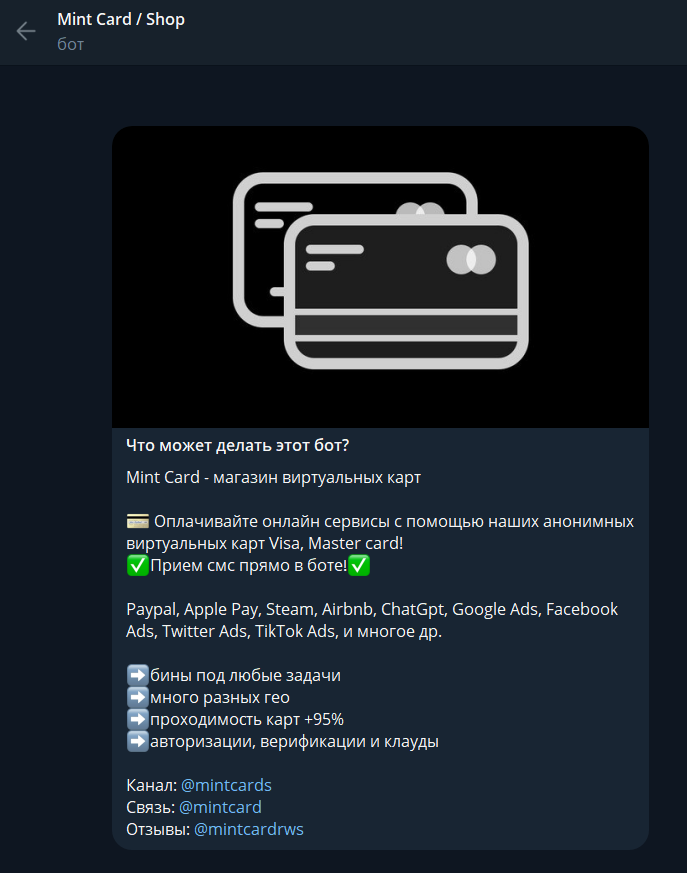Click the arrow emoji beside "проходимость карт +95%"
This screenshot has height=873, width=687.
pyautogui.click(x=138, y=719)
